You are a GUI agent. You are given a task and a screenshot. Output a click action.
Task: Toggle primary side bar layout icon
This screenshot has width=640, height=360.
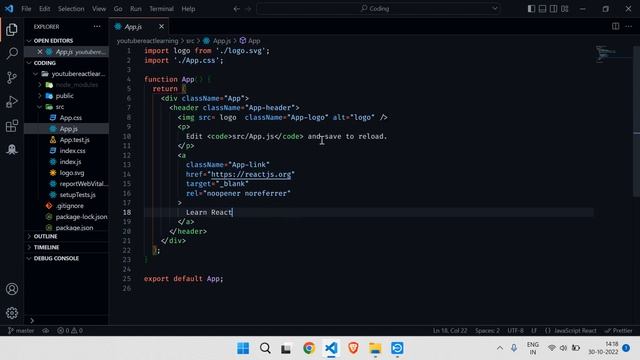pyautogui.click(x=531, y=9)
